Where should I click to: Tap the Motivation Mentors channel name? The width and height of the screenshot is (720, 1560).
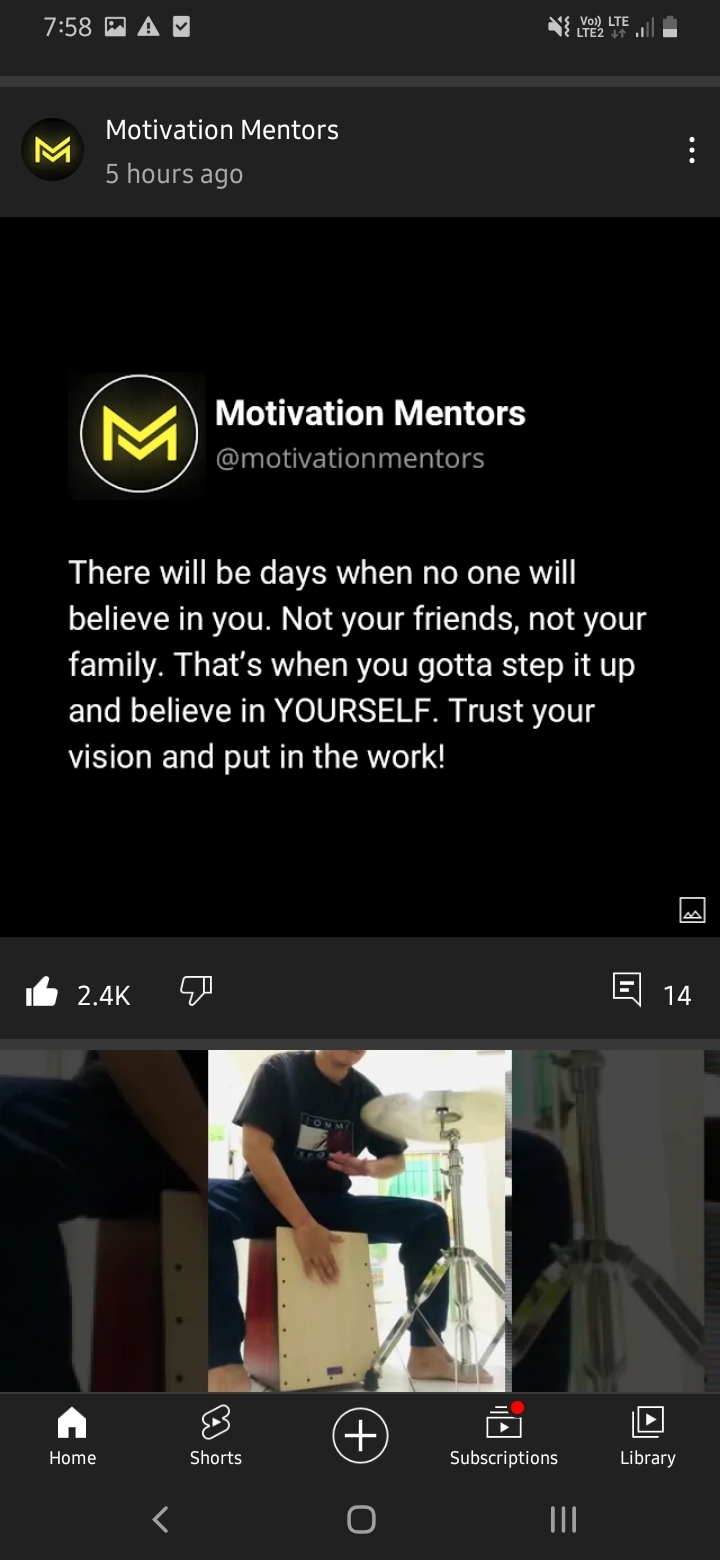[x=222, y=130]
